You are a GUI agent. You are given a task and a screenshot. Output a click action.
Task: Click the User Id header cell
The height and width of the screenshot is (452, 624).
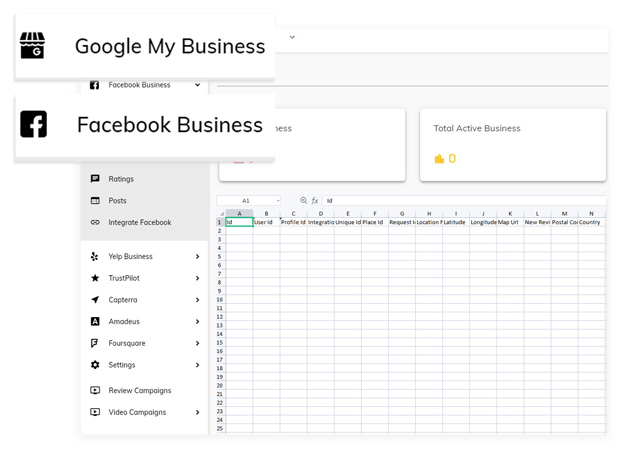[266, 222]
